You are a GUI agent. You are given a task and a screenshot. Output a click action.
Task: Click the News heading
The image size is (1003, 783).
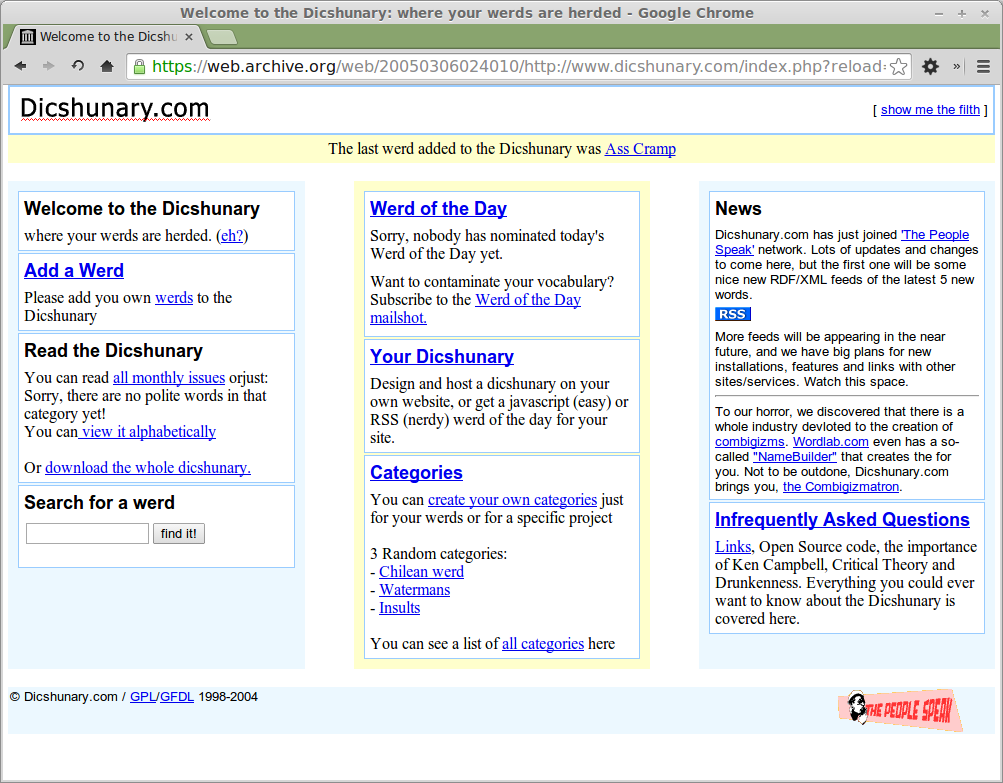coord(738,209)
